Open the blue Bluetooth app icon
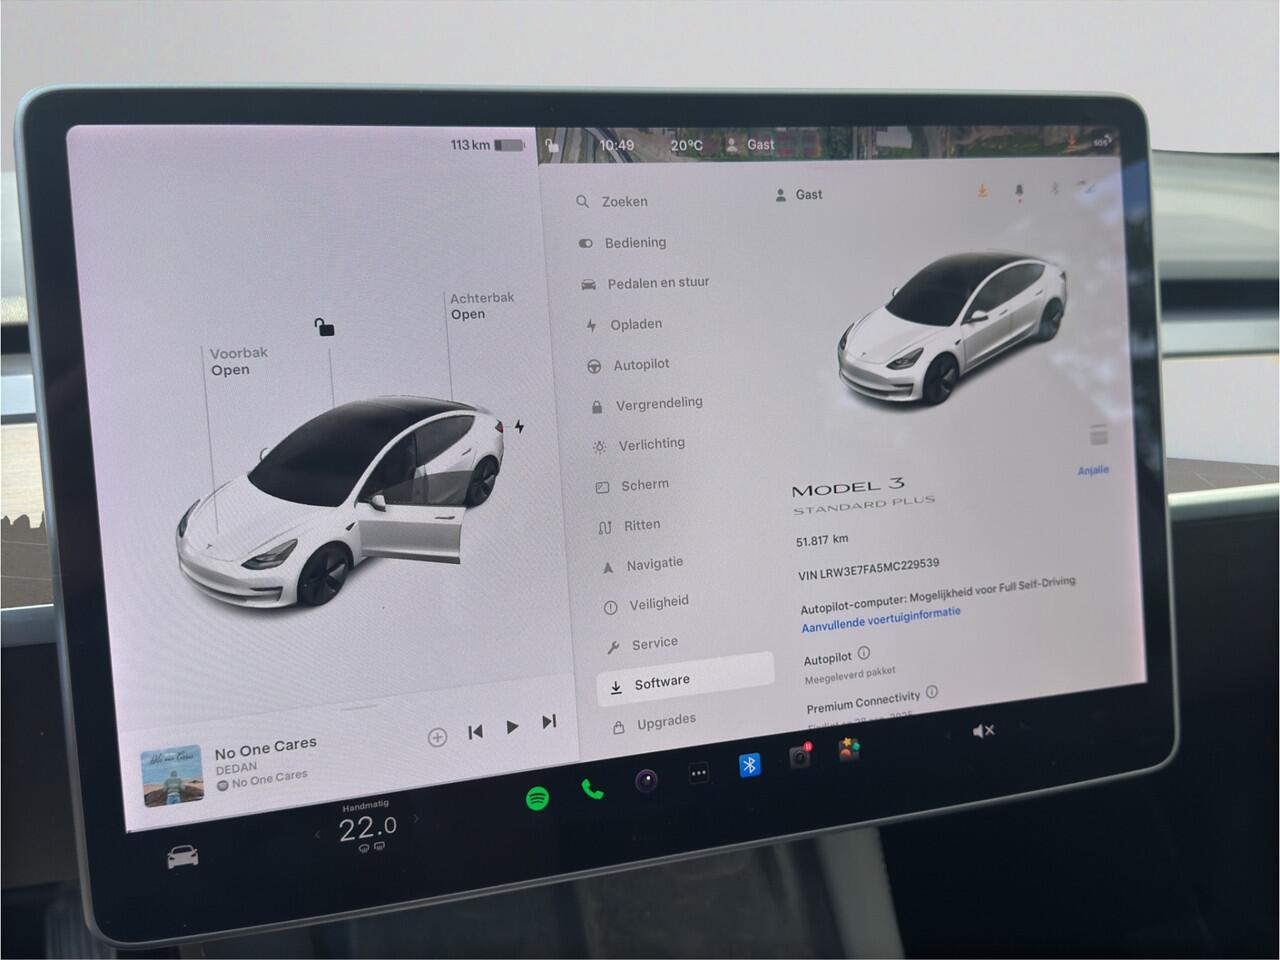 click(x=749, y=765)
